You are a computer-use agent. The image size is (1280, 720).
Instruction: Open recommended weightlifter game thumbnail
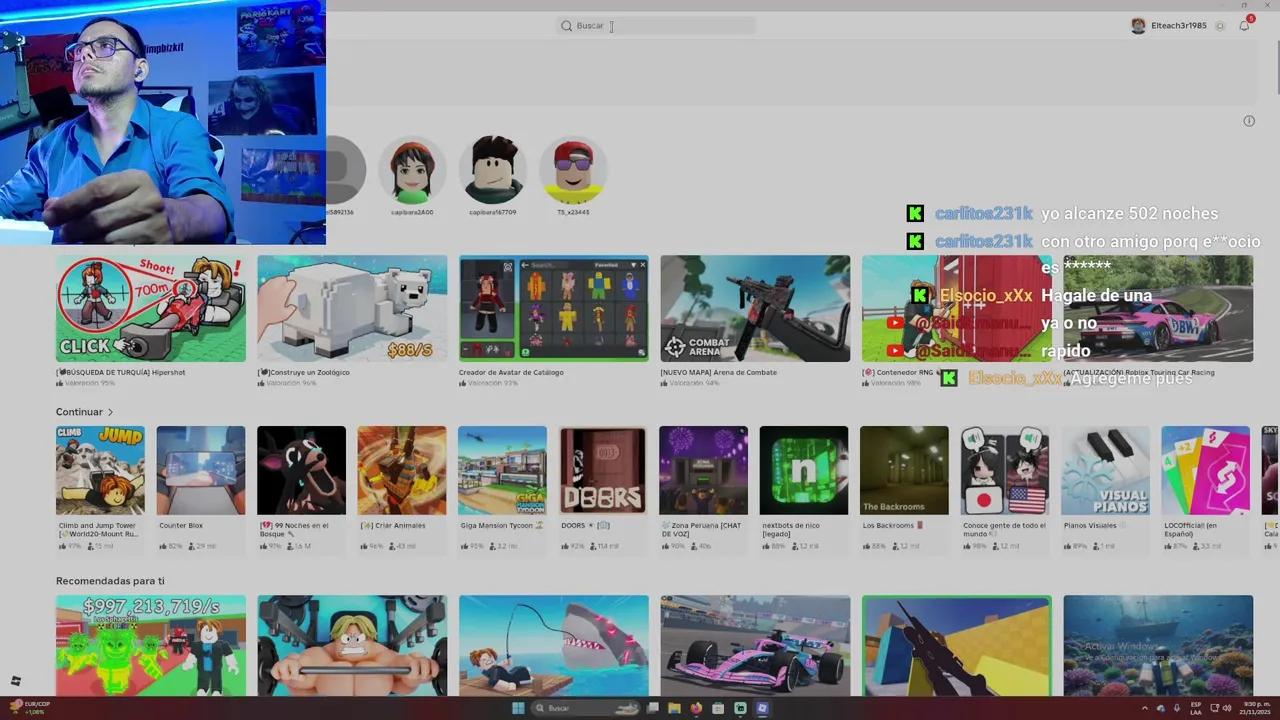[x=352, y=646]
